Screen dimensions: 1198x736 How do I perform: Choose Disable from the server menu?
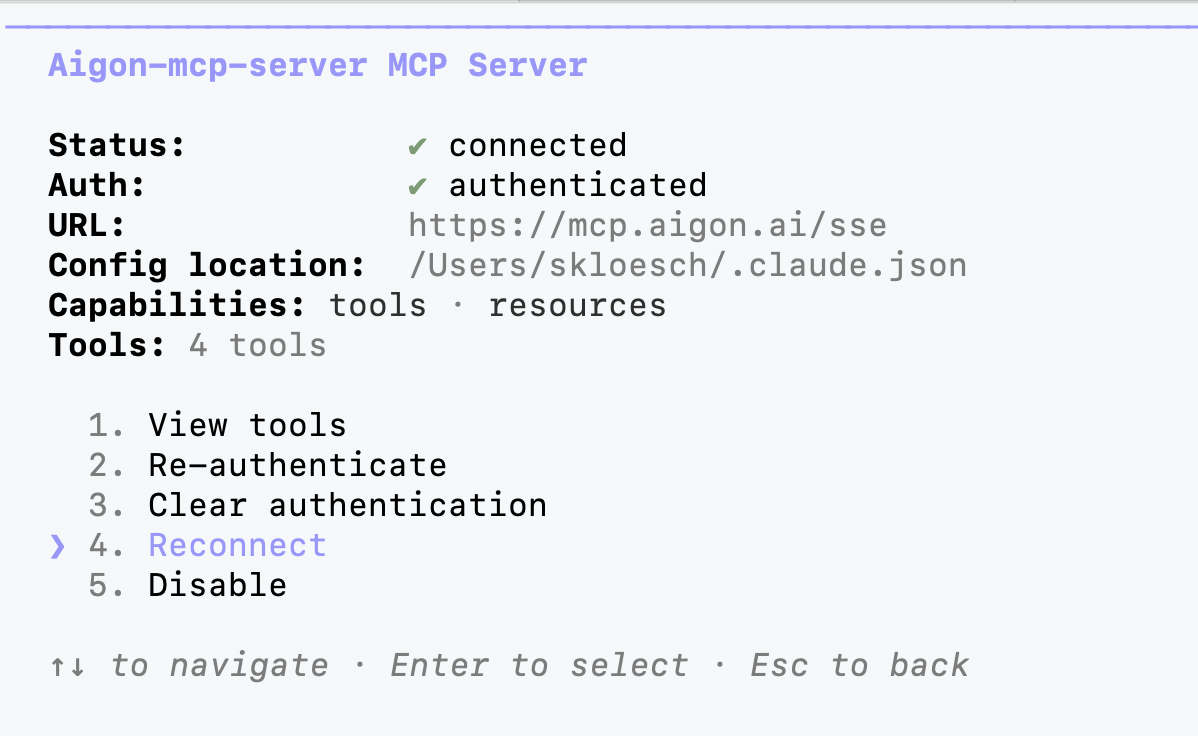click(x=217, y=584)
